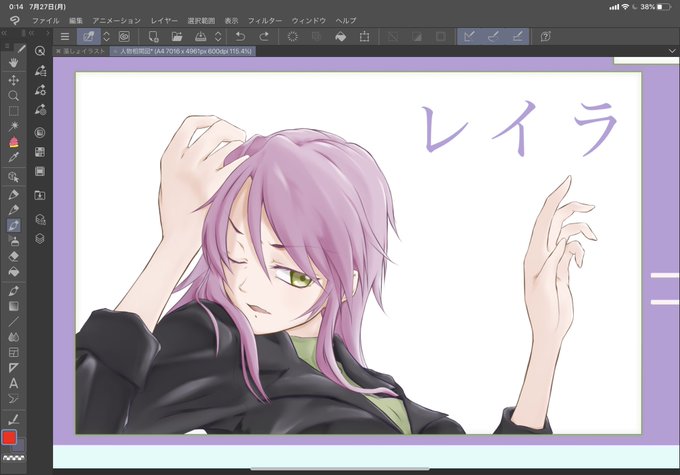
Task: Switch to the 人物相関図 canvas tab
Action: click(183, 51)
